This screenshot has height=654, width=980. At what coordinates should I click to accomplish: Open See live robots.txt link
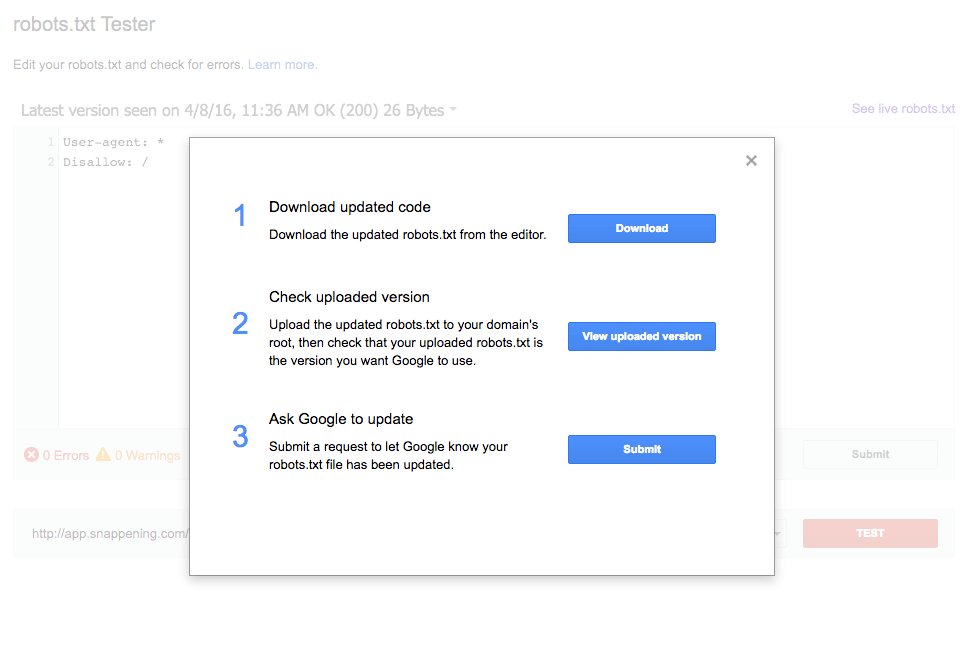pos(903,109)
